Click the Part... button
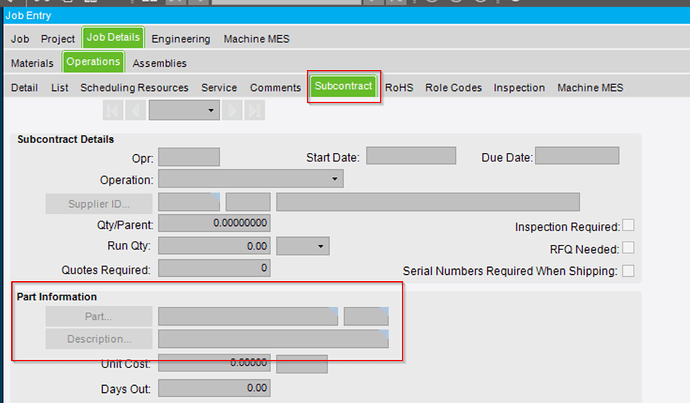 pos(99,316)
